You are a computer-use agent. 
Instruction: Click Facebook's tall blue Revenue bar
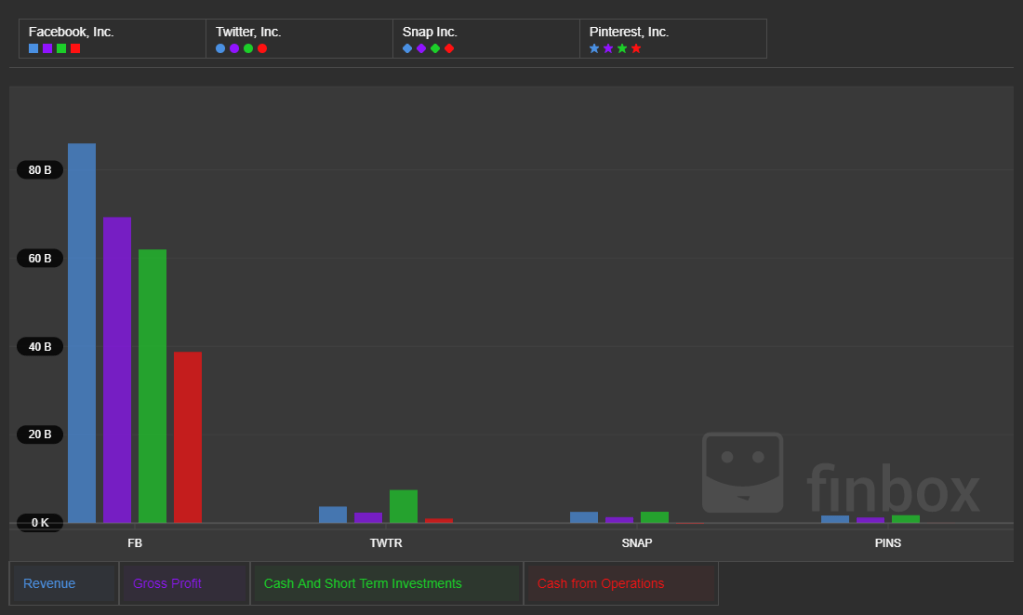point(82,333)
